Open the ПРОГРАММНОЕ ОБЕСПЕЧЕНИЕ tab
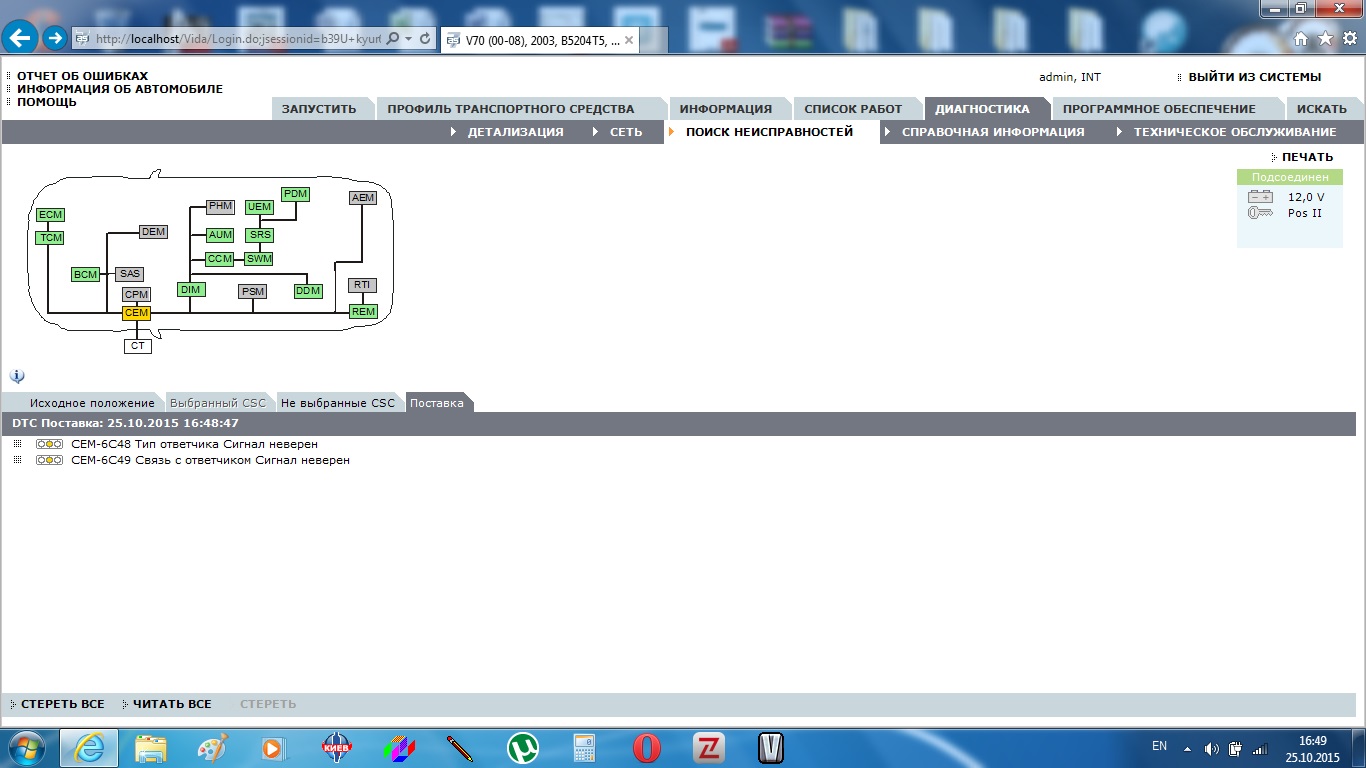This screenshot has width=1366, height=768. (x=1159, y=109)
